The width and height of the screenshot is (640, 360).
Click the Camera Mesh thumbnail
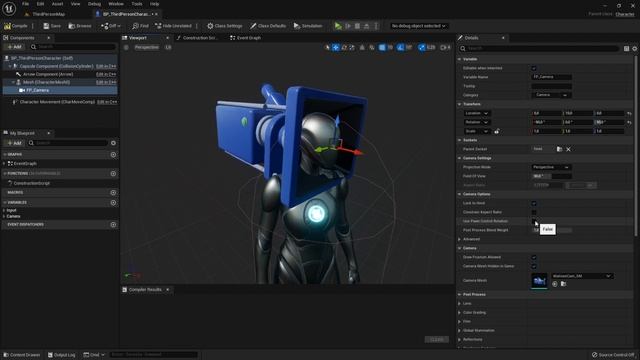click(540, 281)
